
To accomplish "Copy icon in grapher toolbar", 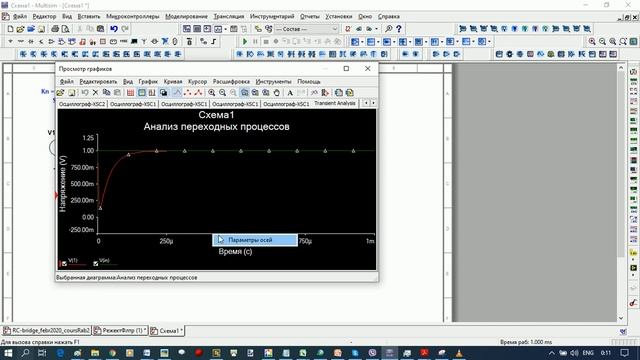I will [x=106, y=93].
